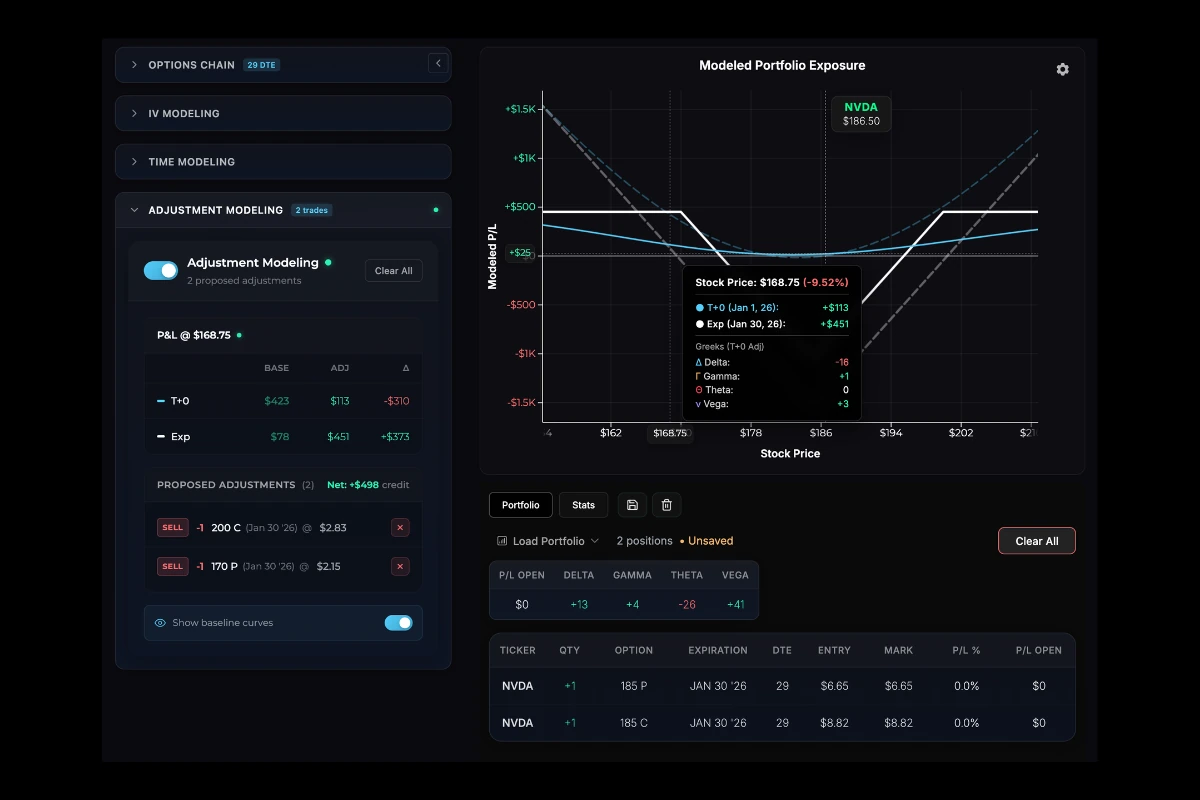Screen dimensions: 1200x800
Task: Switch to the Stats tab
Action: [x=583, y=505]
